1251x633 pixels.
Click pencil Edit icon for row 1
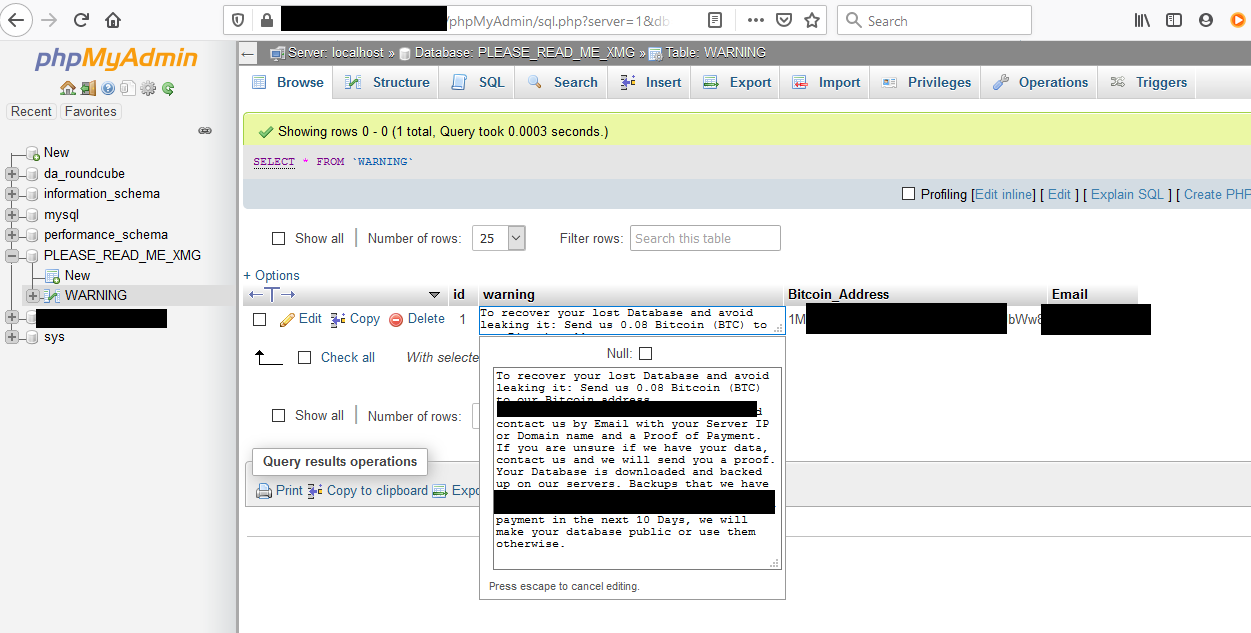(287, 319)
